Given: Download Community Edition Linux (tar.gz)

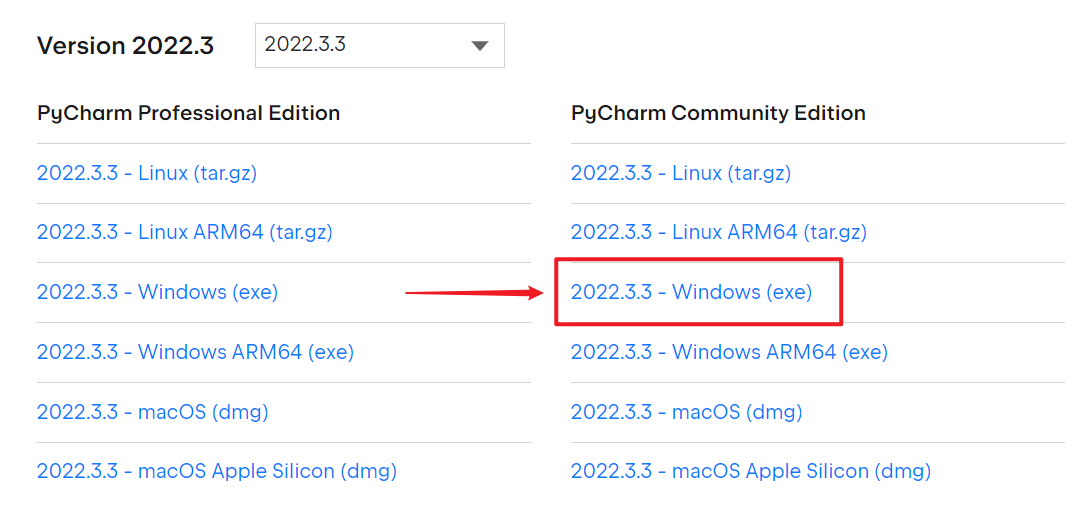Looking at the screenshot, I should (681, 173).
